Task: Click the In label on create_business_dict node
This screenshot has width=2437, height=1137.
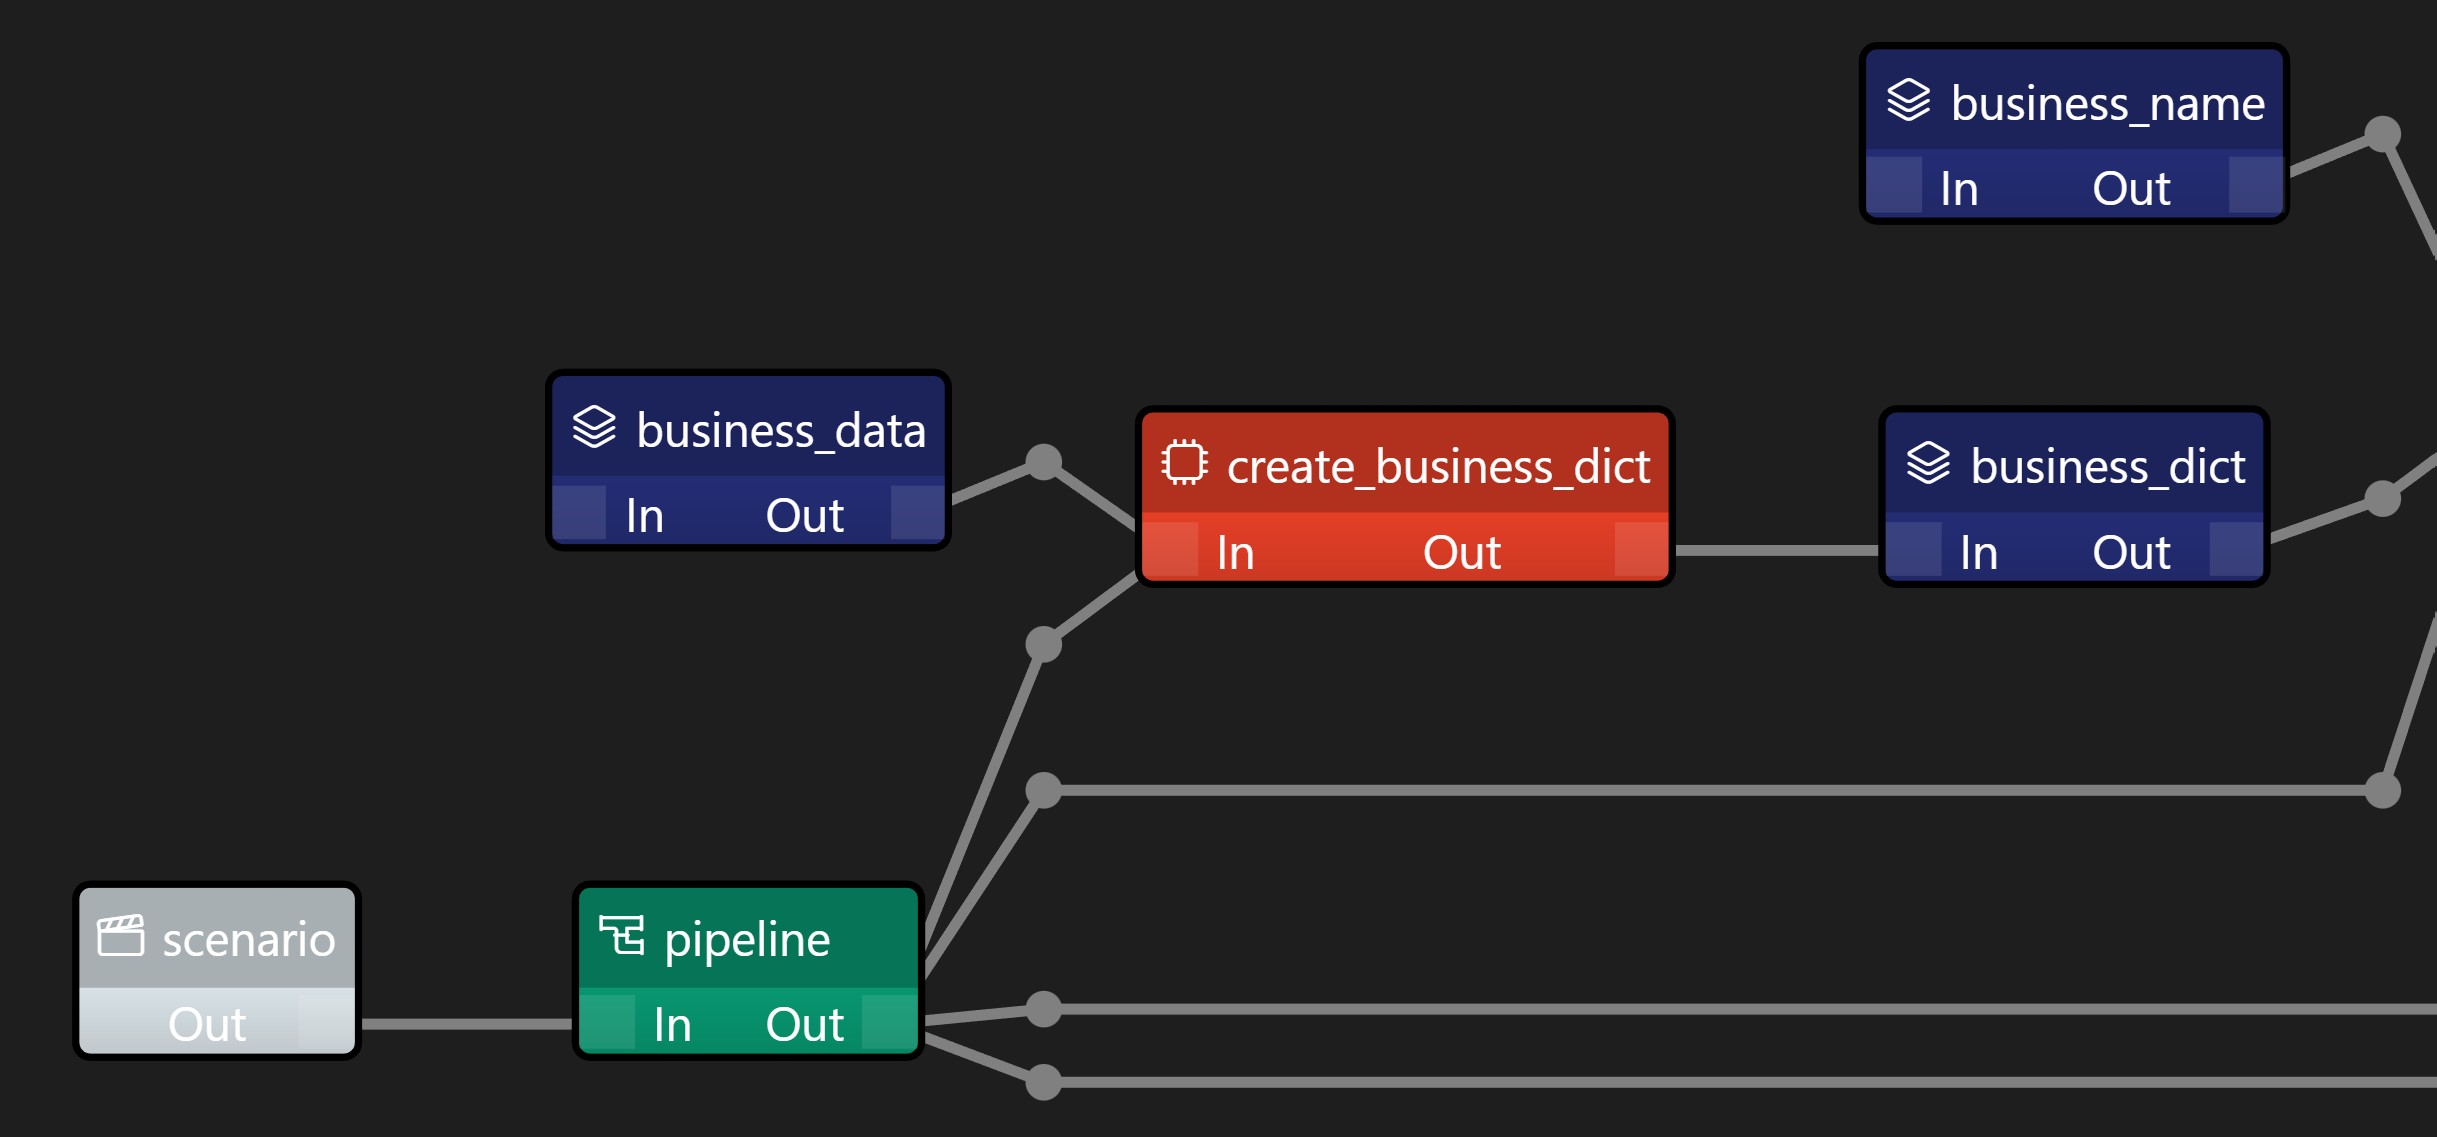Action: (x=1235, y=552)
